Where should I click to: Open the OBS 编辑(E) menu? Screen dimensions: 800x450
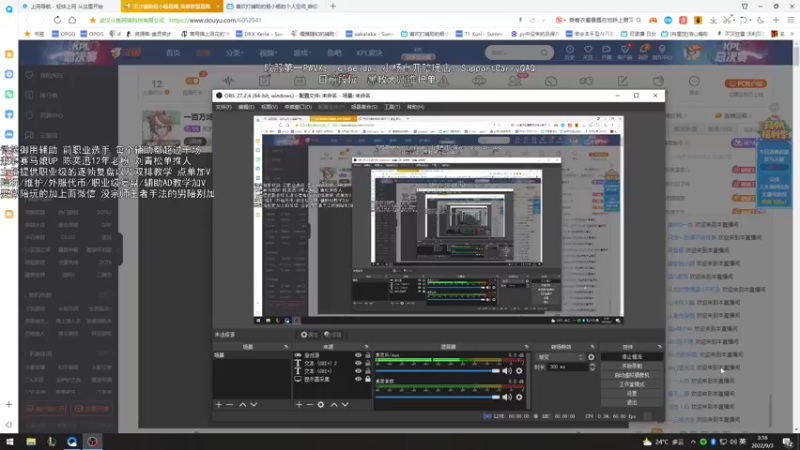click(246, 107)
